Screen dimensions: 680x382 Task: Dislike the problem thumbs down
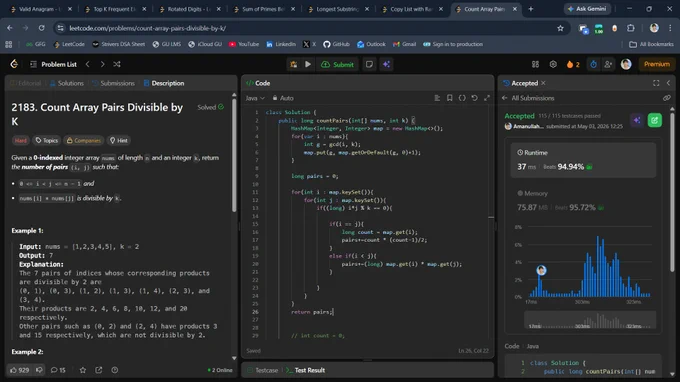coord(39,370)
